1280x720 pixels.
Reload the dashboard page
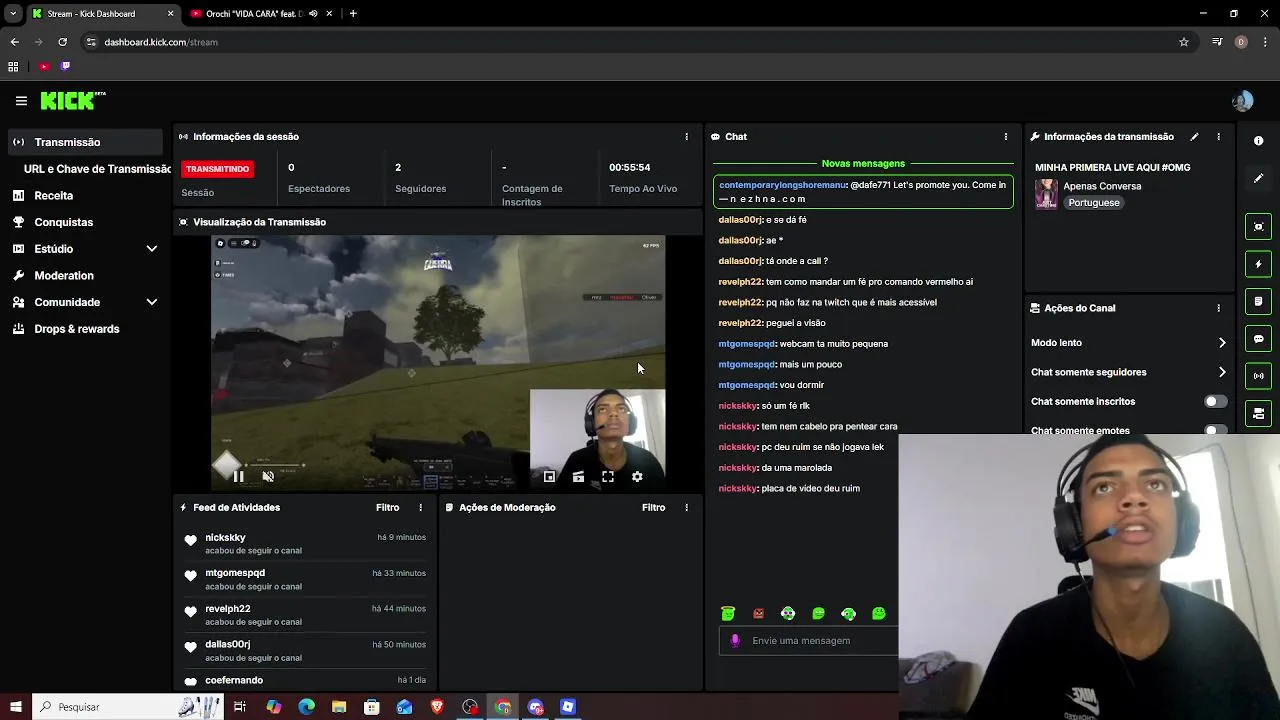(62, 42)
